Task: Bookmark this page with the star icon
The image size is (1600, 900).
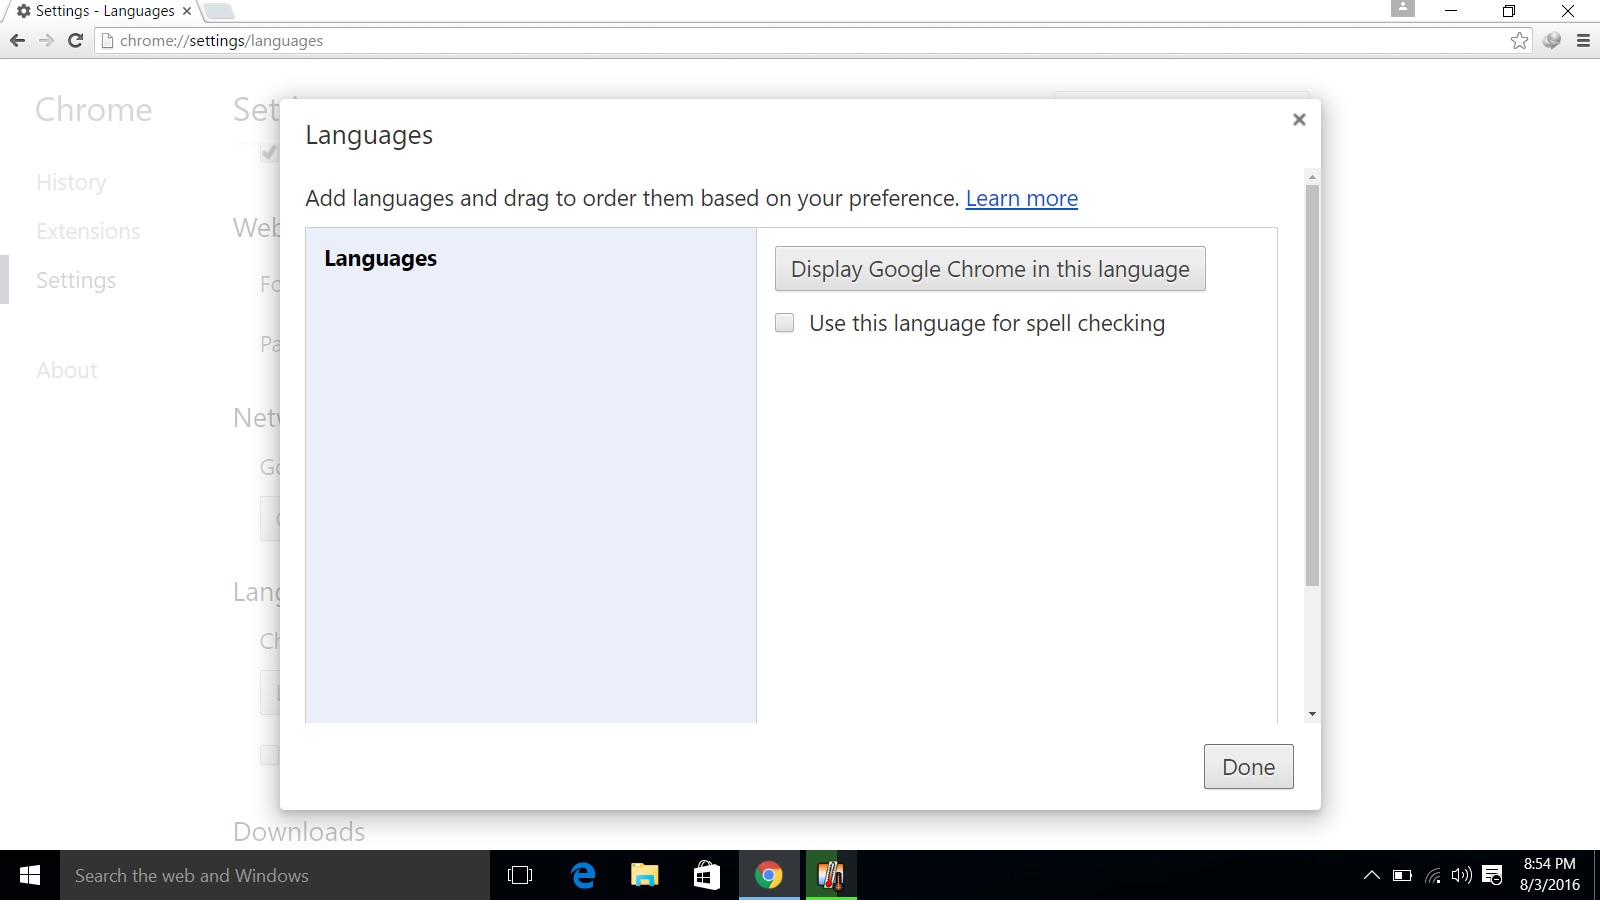Action: click(1520, 40)
